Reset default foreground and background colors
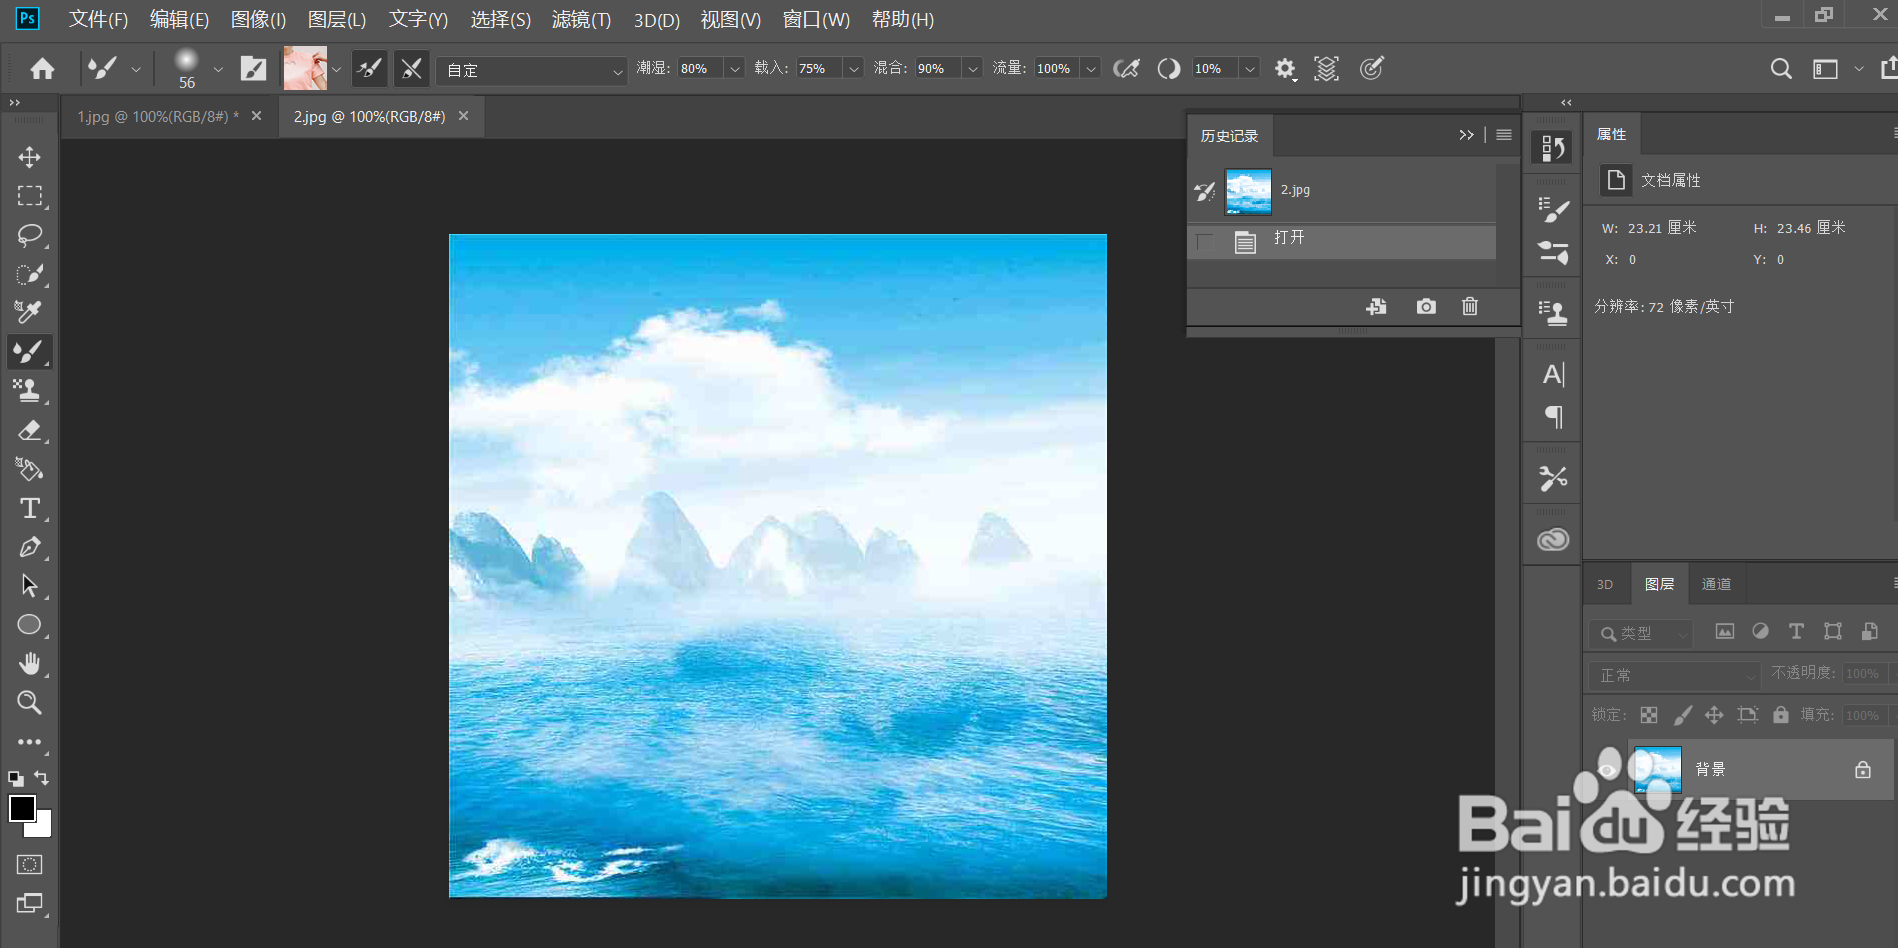The width and height of the screenshot is (1898, 948). (16, 778)
